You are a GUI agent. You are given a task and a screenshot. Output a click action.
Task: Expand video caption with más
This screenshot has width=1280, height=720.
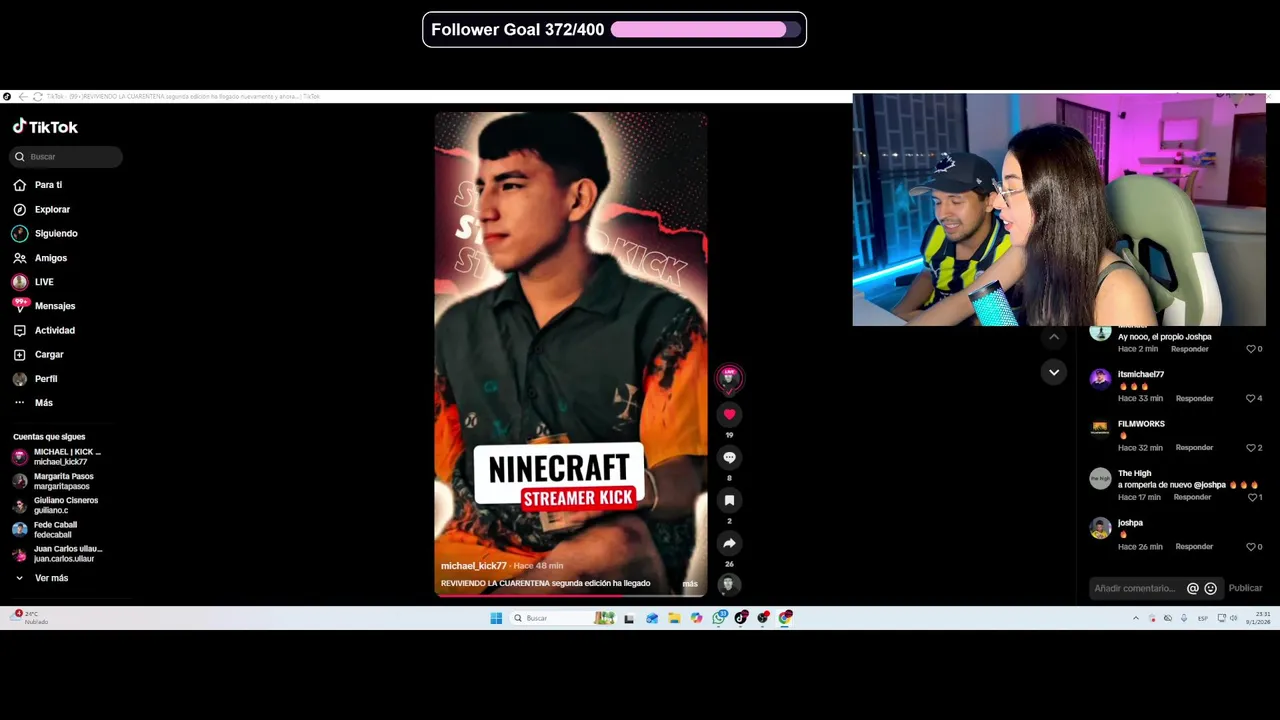click(690, 583)
